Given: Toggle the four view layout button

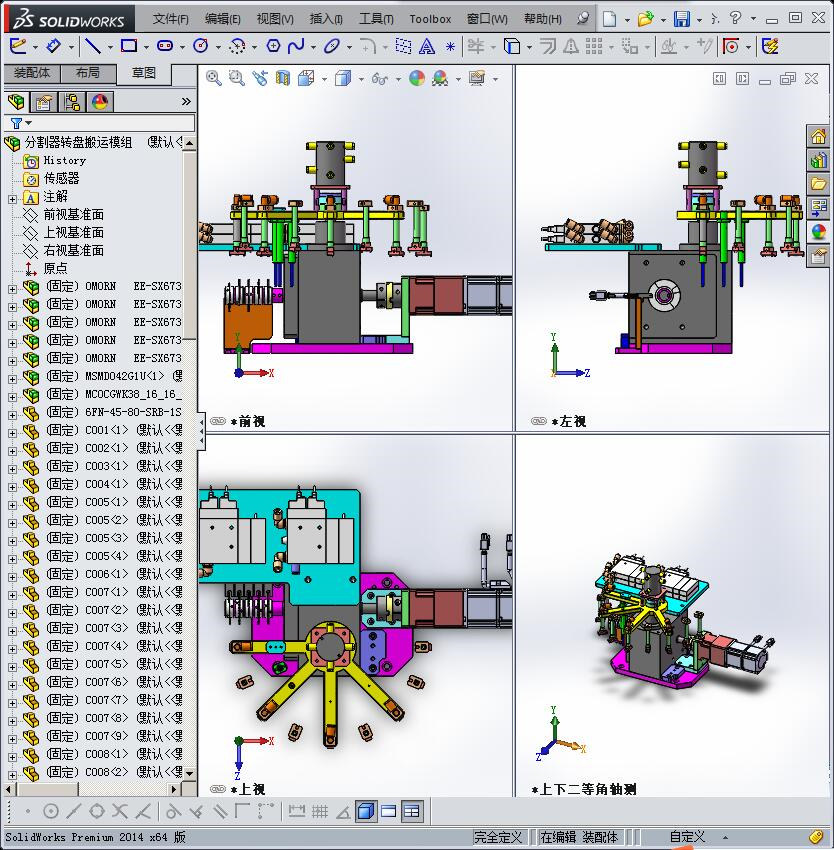Looking at the screenshot, I should [412, 811].
